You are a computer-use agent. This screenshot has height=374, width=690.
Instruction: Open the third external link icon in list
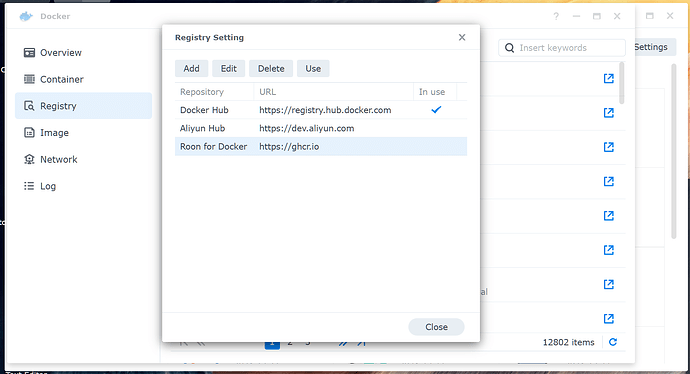pos(609,147)
